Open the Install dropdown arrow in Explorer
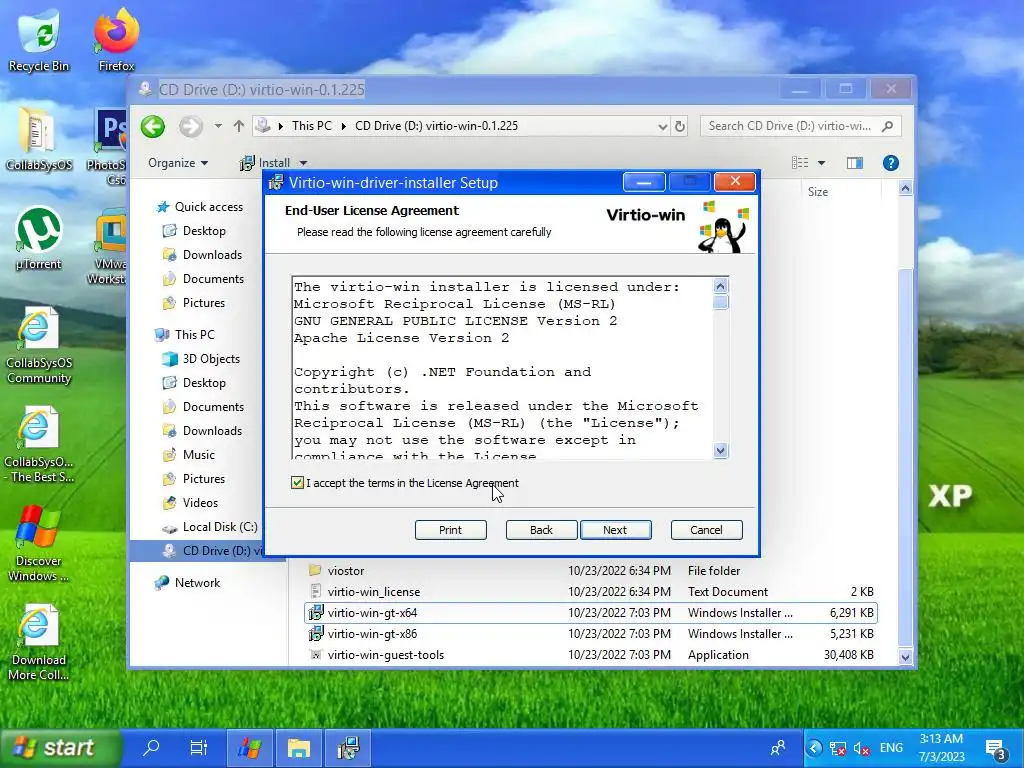This screenshot has height=768, width=1024. click(x=303, y=163)
